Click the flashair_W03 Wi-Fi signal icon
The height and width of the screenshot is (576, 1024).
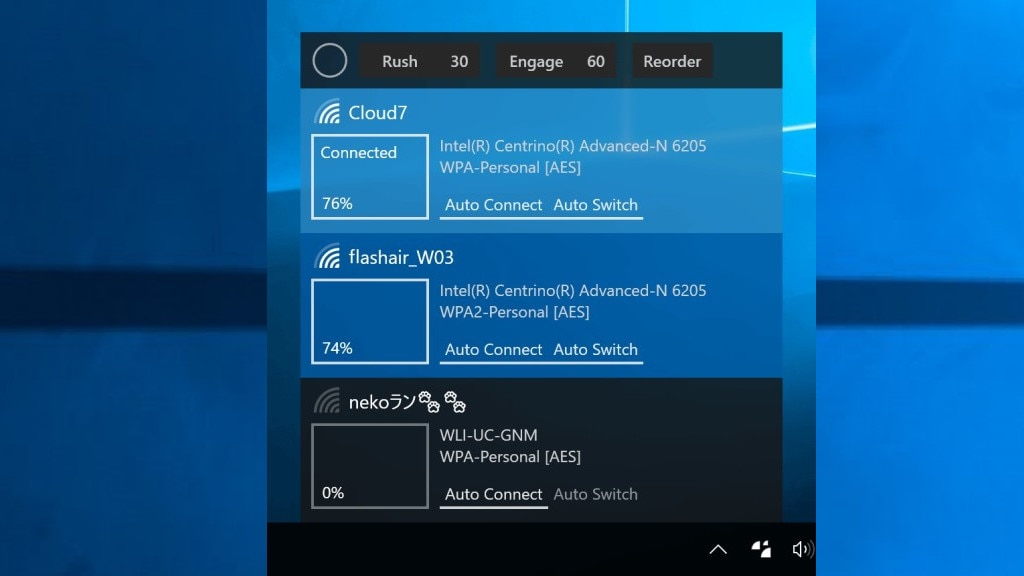coord(327,258)
